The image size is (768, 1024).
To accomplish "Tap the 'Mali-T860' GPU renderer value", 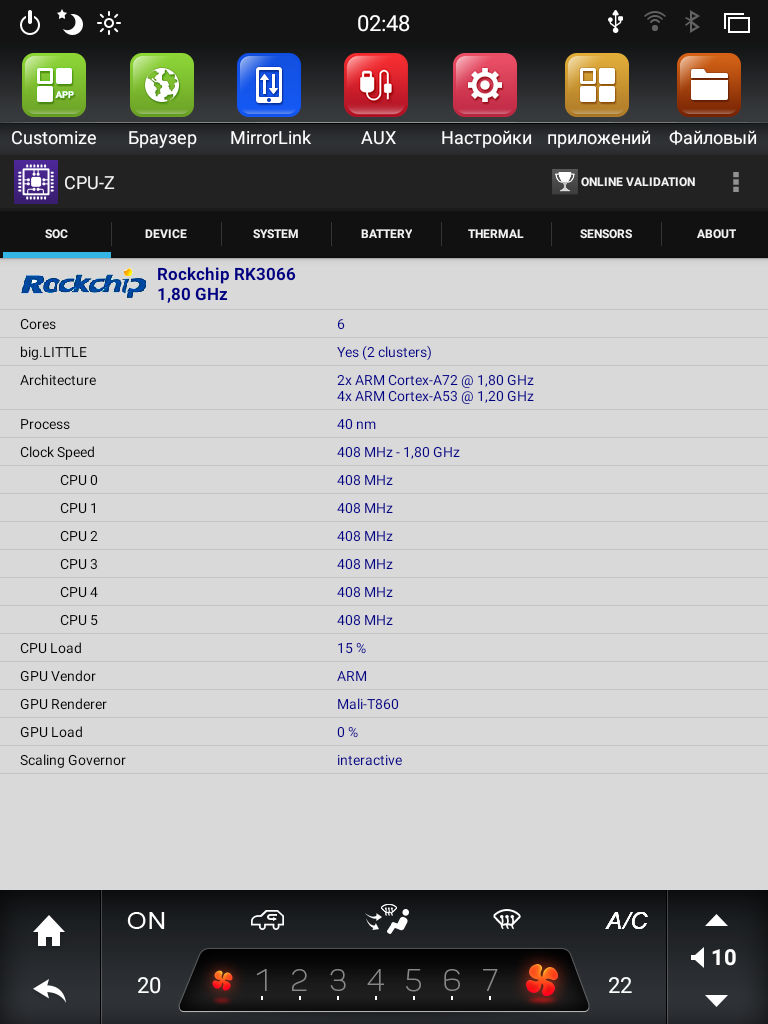I will coord(368,704).
